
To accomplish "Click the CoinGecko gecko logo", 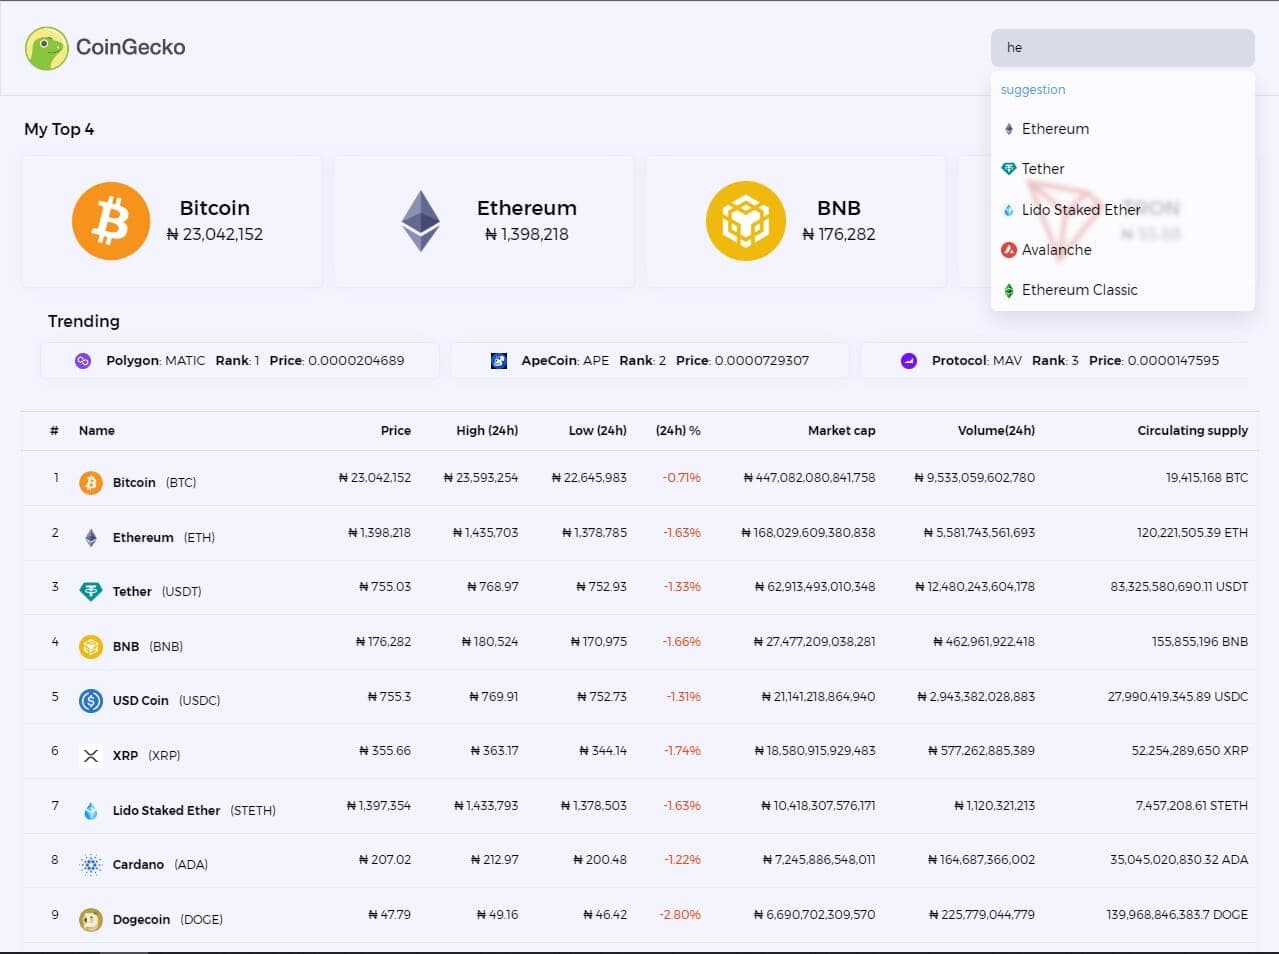I will pyautogui.click(x=47, y=45).
